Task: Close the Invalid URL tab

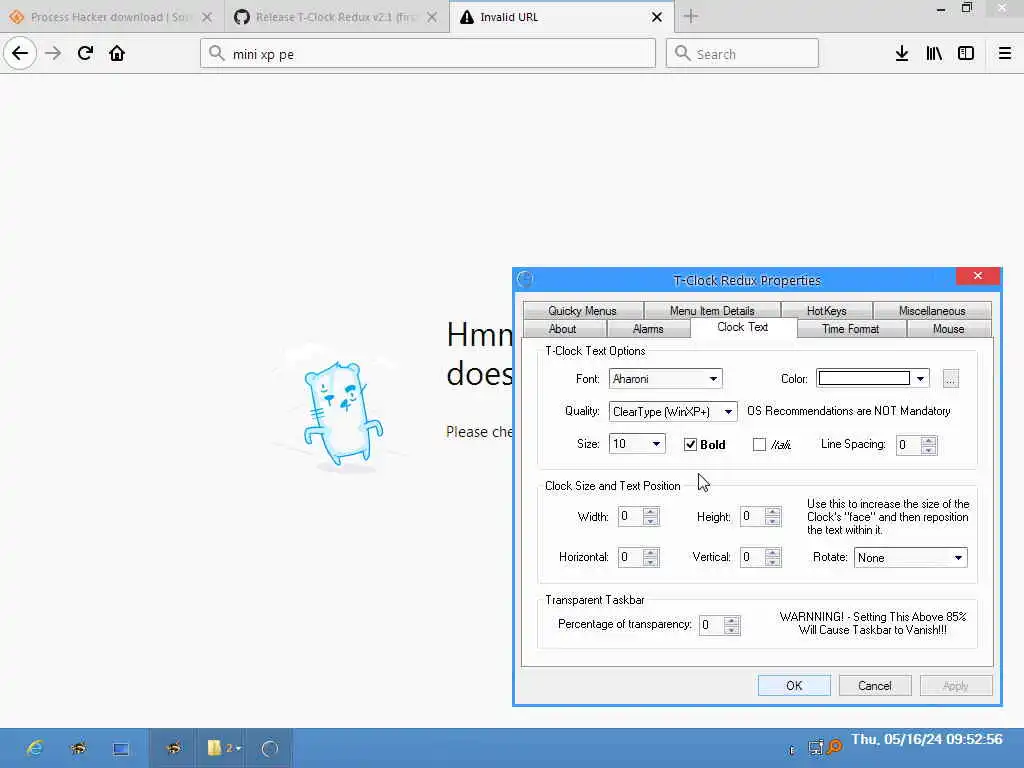Action: 657,18
